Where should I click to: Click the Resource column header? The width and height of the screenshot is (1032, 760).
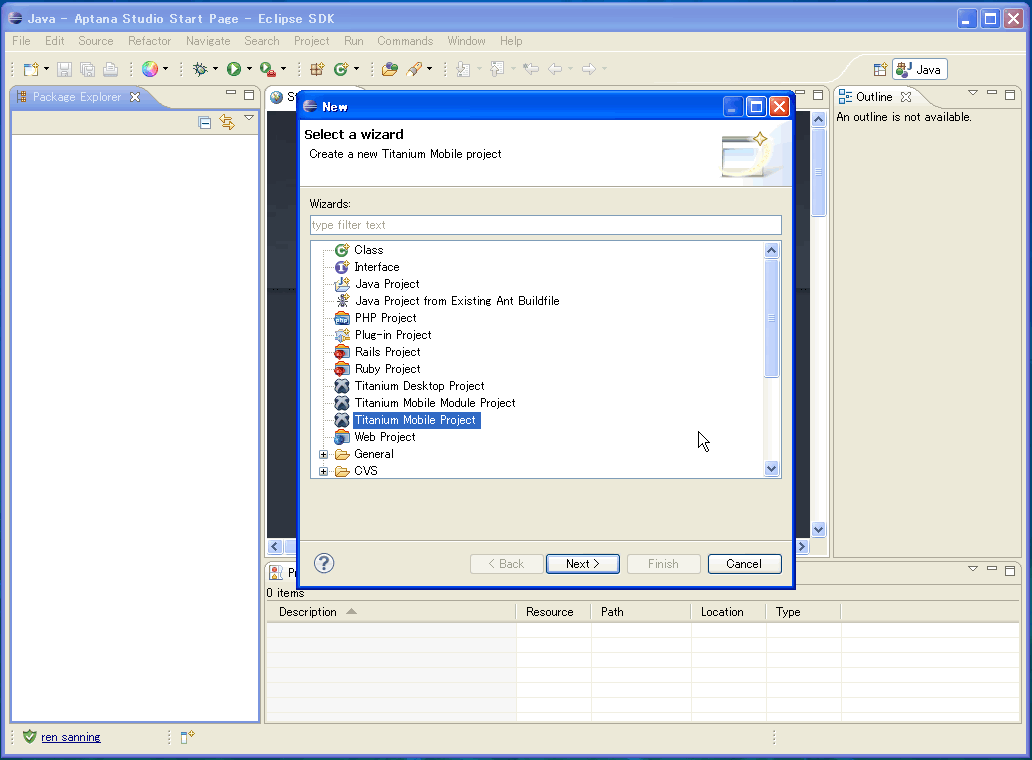(x=553, y=612)
